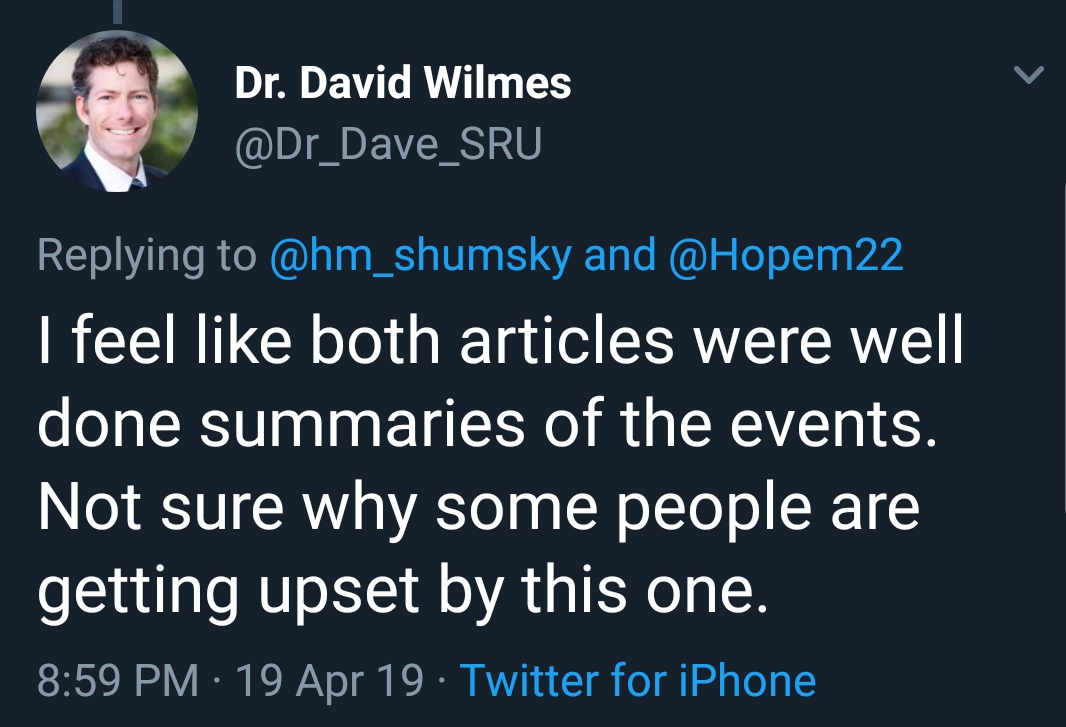Click the word 'people' in the tweet
Viewport: 1066px width, 727px height.
click(x=713, y=509)
